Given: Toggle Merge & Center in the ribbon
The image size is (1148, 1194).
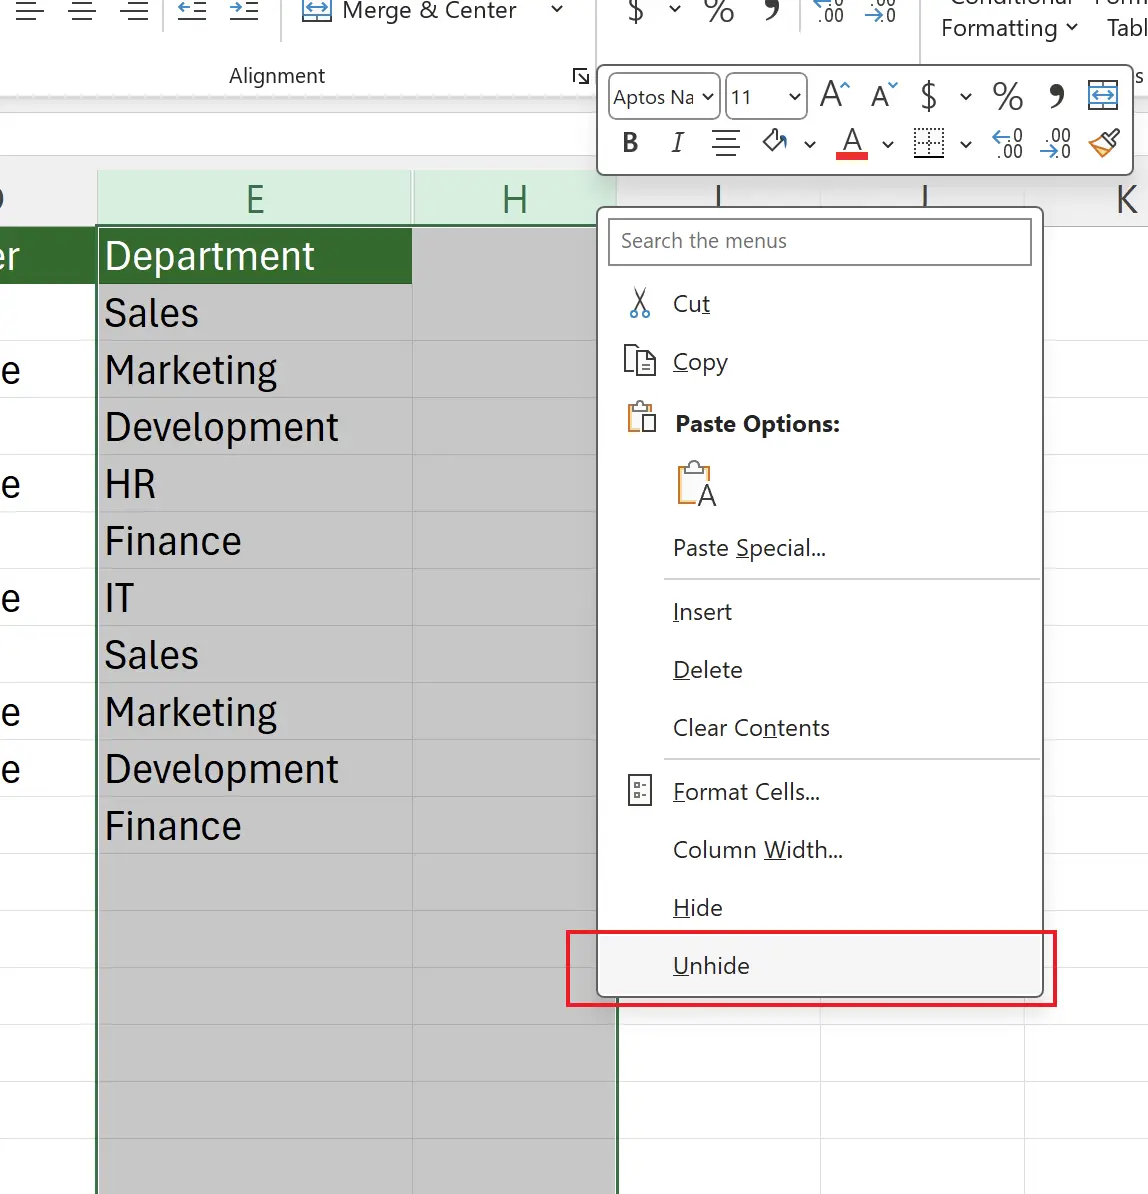Looking at the screenshot, I should [412, 12].
